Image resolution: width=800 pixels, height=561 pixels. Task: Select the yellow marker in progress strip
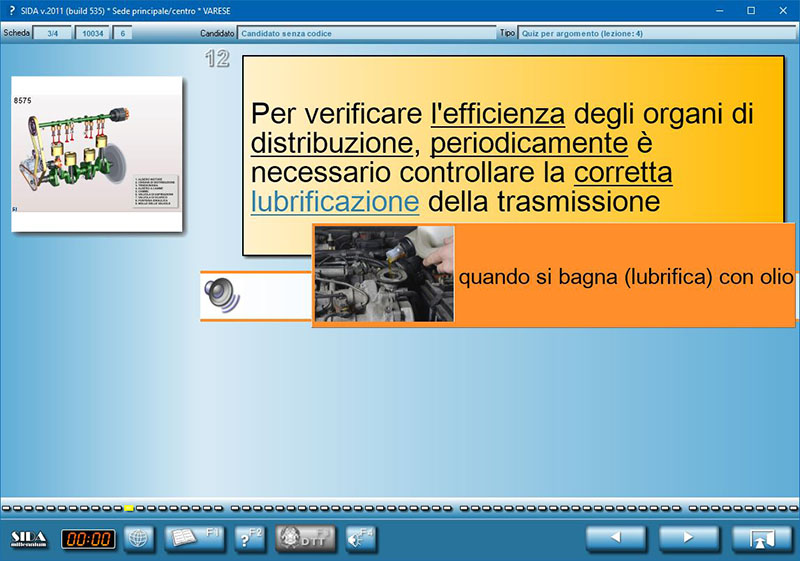[128, 508]
